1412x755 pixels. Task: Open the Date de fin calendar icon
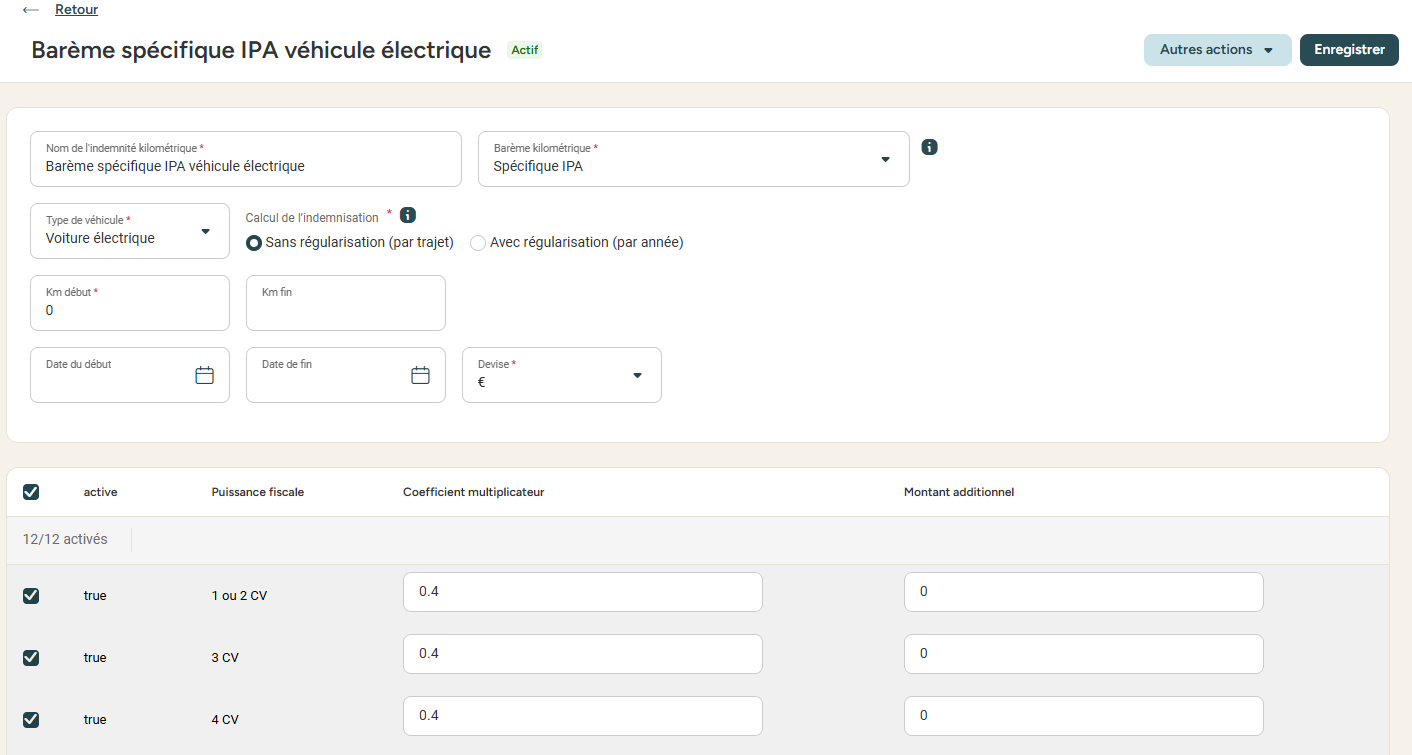(421, 375)
